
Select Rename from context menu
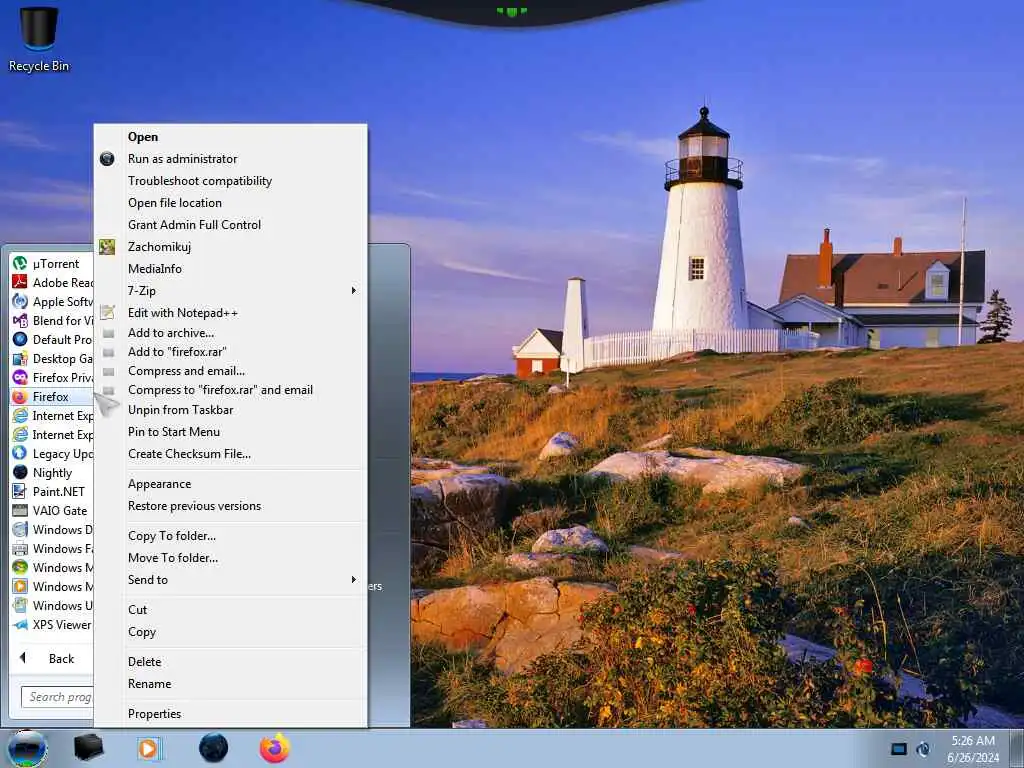pos(150,684)
